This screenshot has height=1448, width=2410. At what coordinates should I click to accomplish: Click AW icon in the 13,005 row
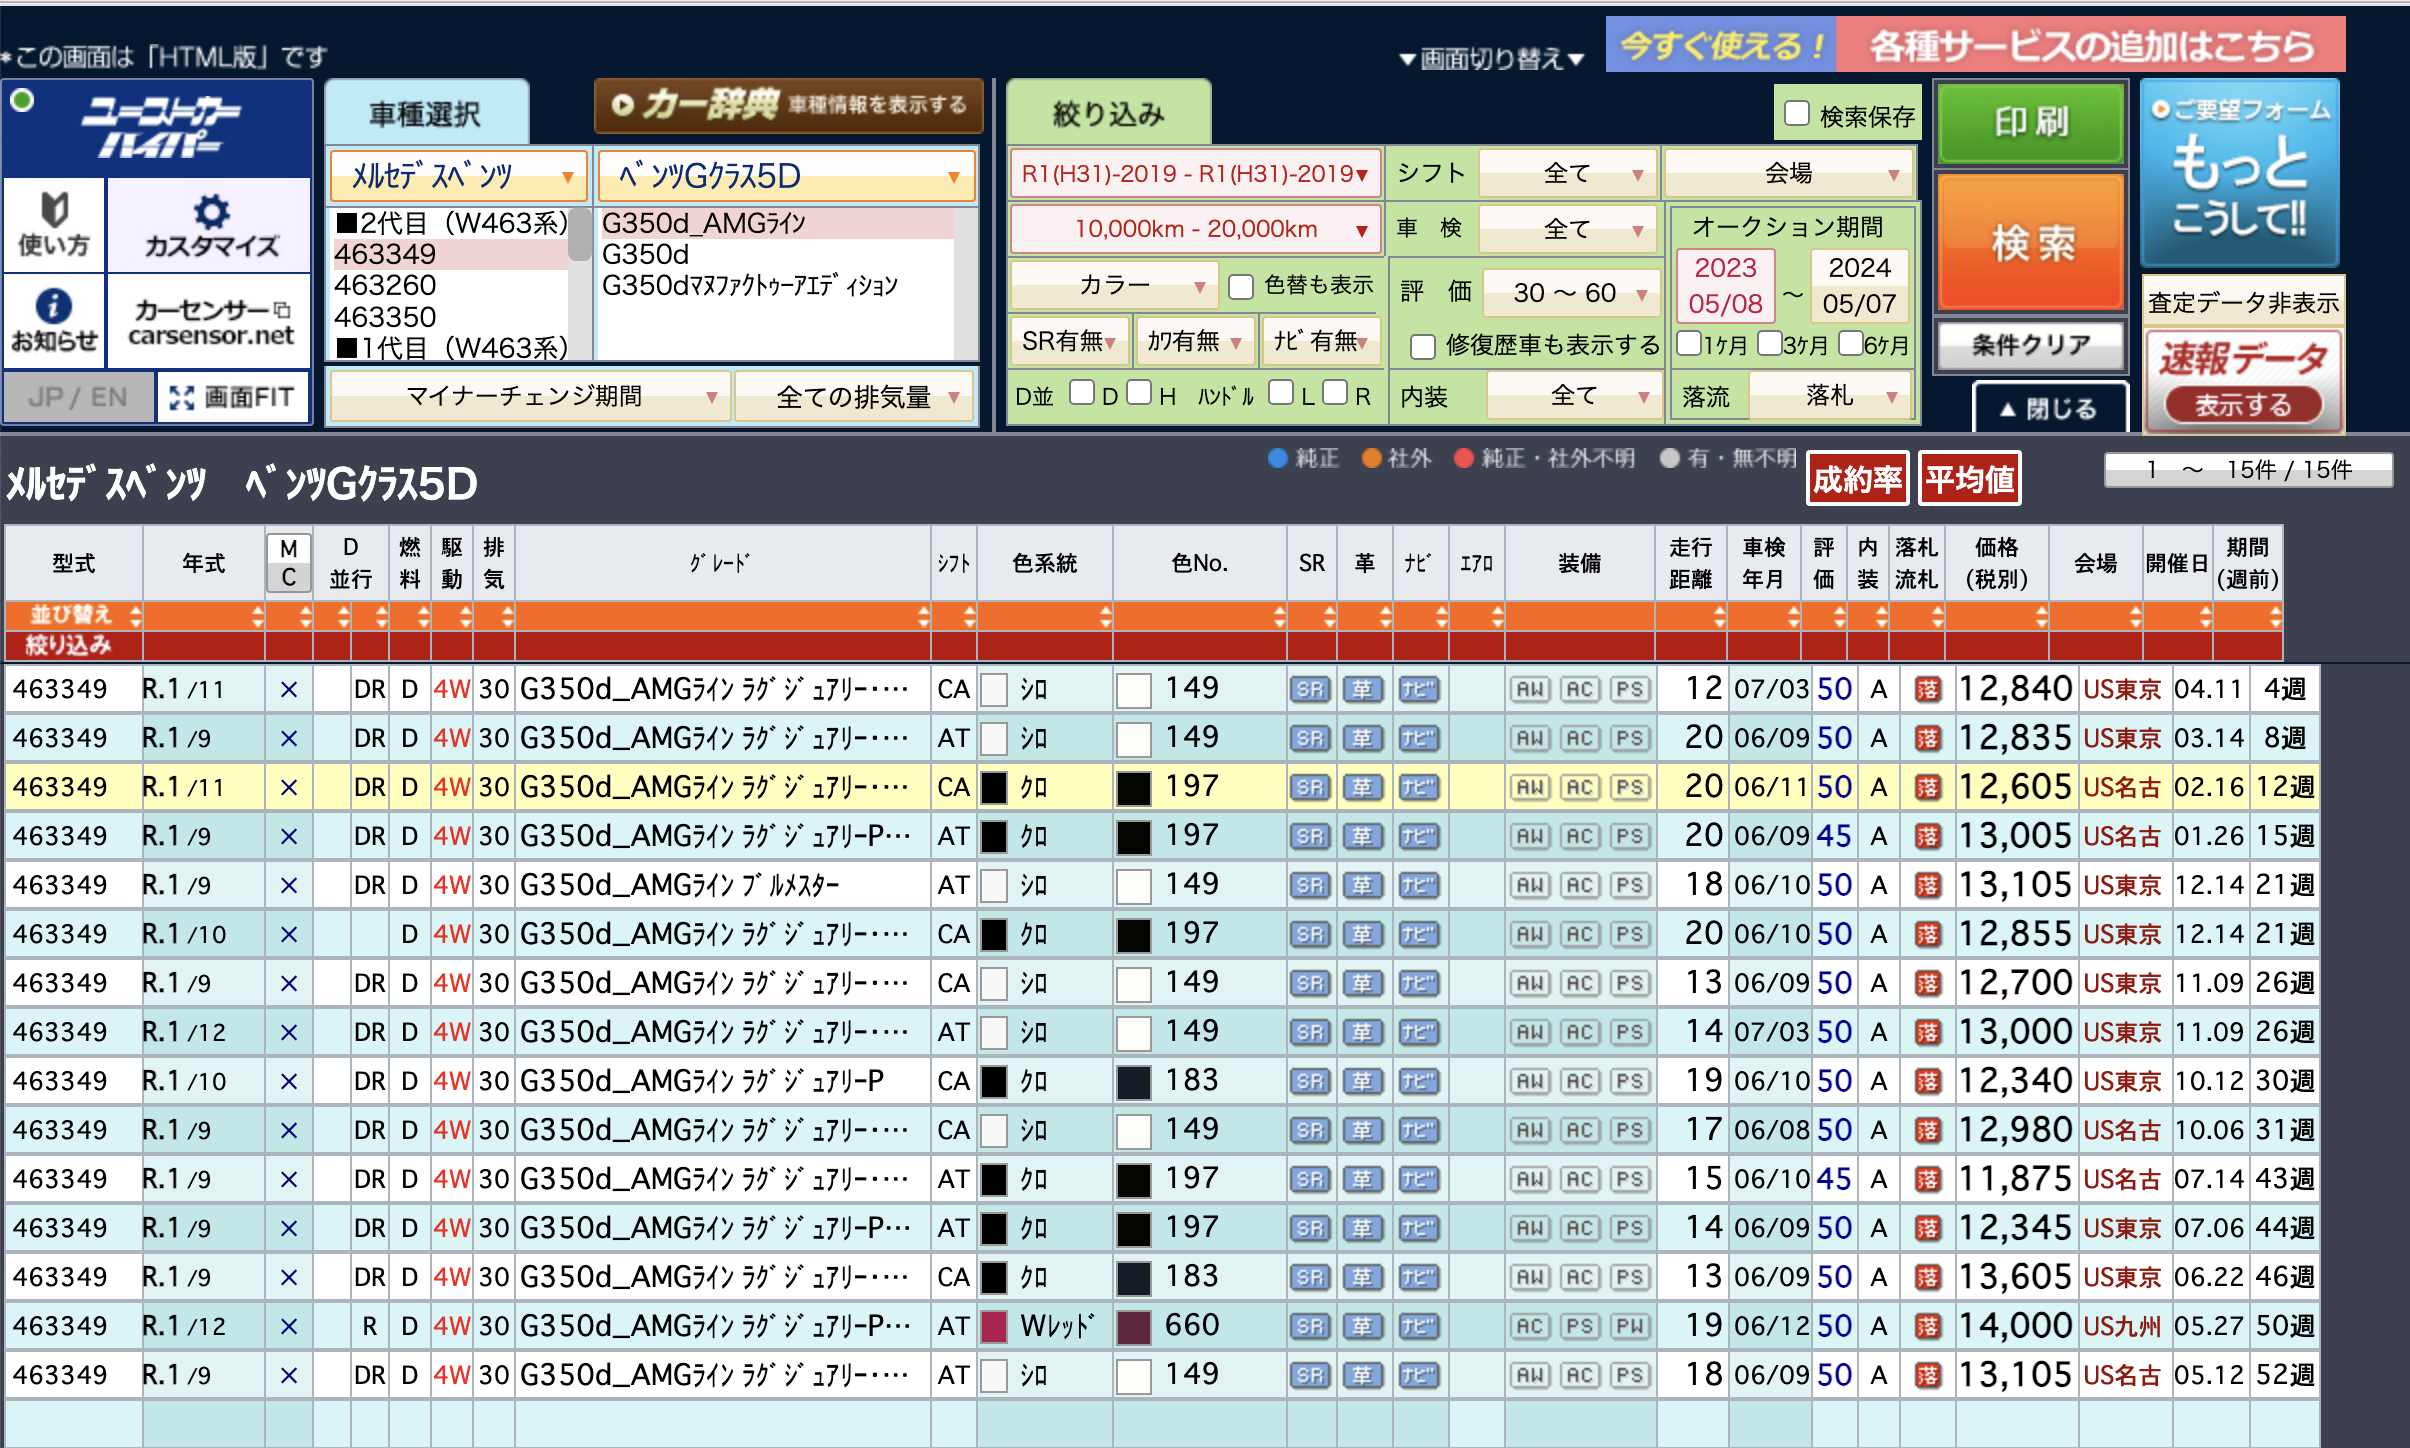[1529, 836]
